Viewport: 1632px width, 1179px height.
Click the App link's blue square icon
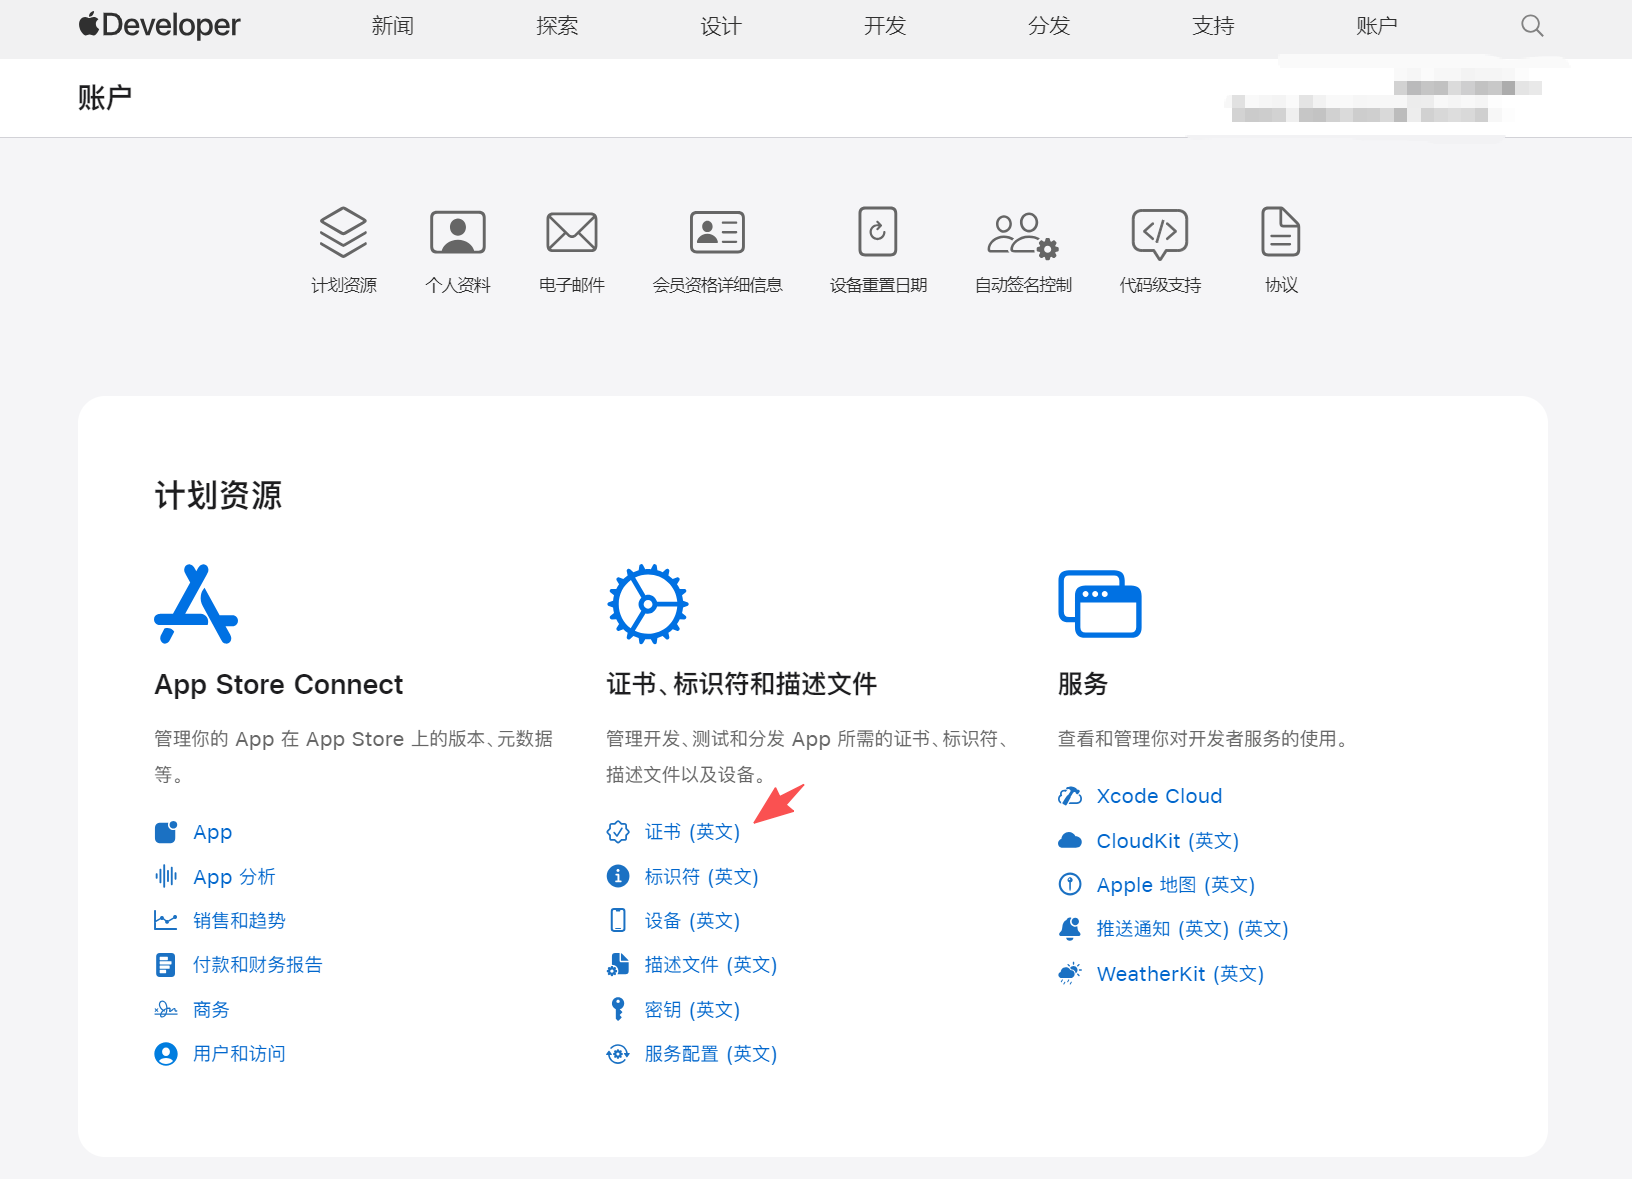pos(166,832)
